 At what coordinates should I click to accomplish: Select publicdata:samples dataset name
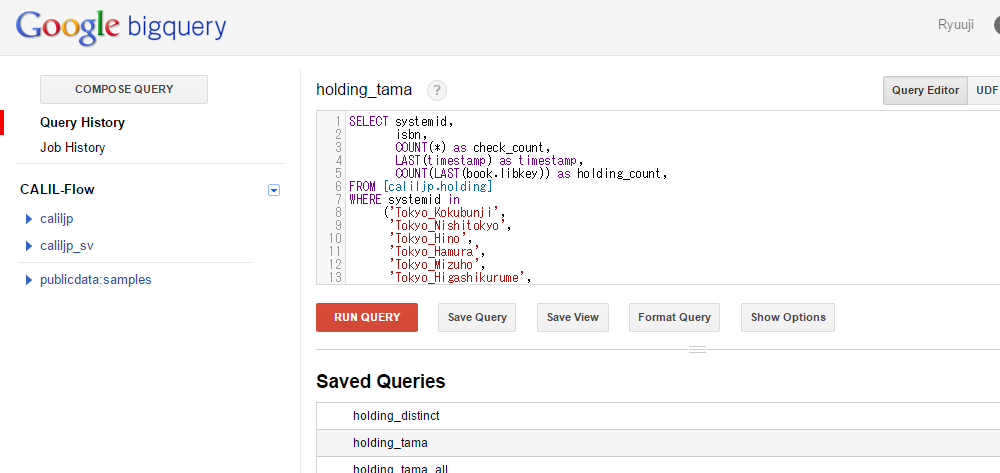(x=96, y=280)
